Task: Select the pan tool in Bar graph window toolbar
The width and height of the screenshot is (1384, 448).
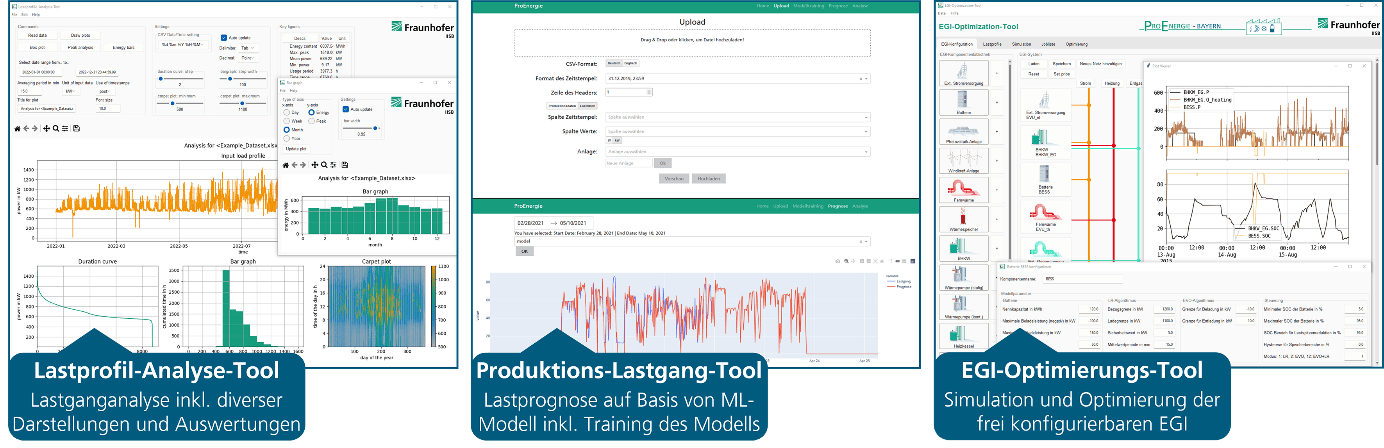Action: [314, 164]
